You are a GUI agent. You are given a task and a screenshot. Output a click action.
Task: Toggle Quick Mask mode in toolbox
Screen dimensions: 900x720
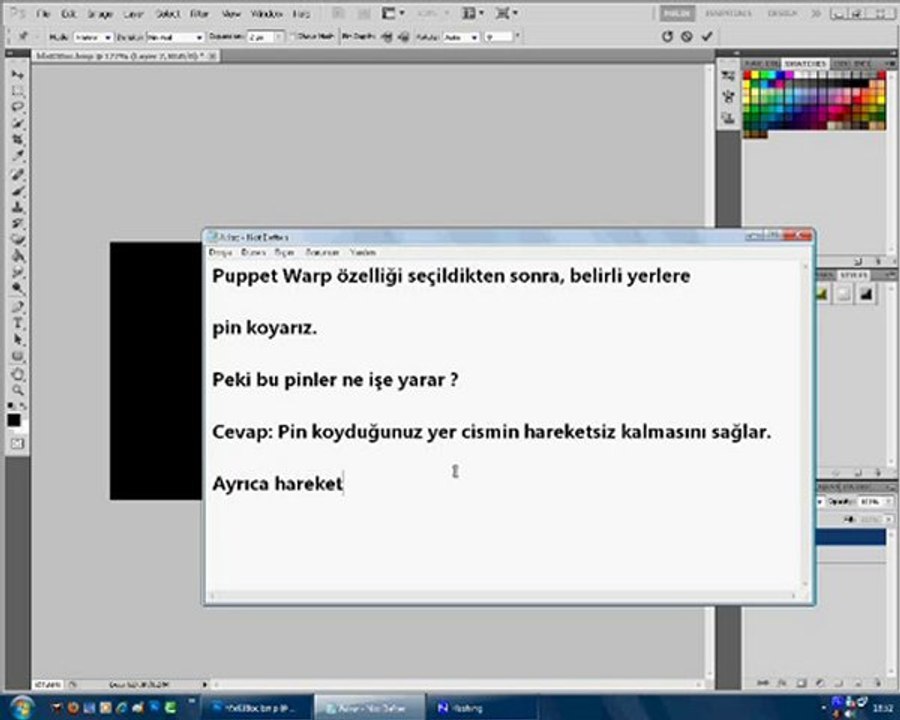[x=17, y=443]
